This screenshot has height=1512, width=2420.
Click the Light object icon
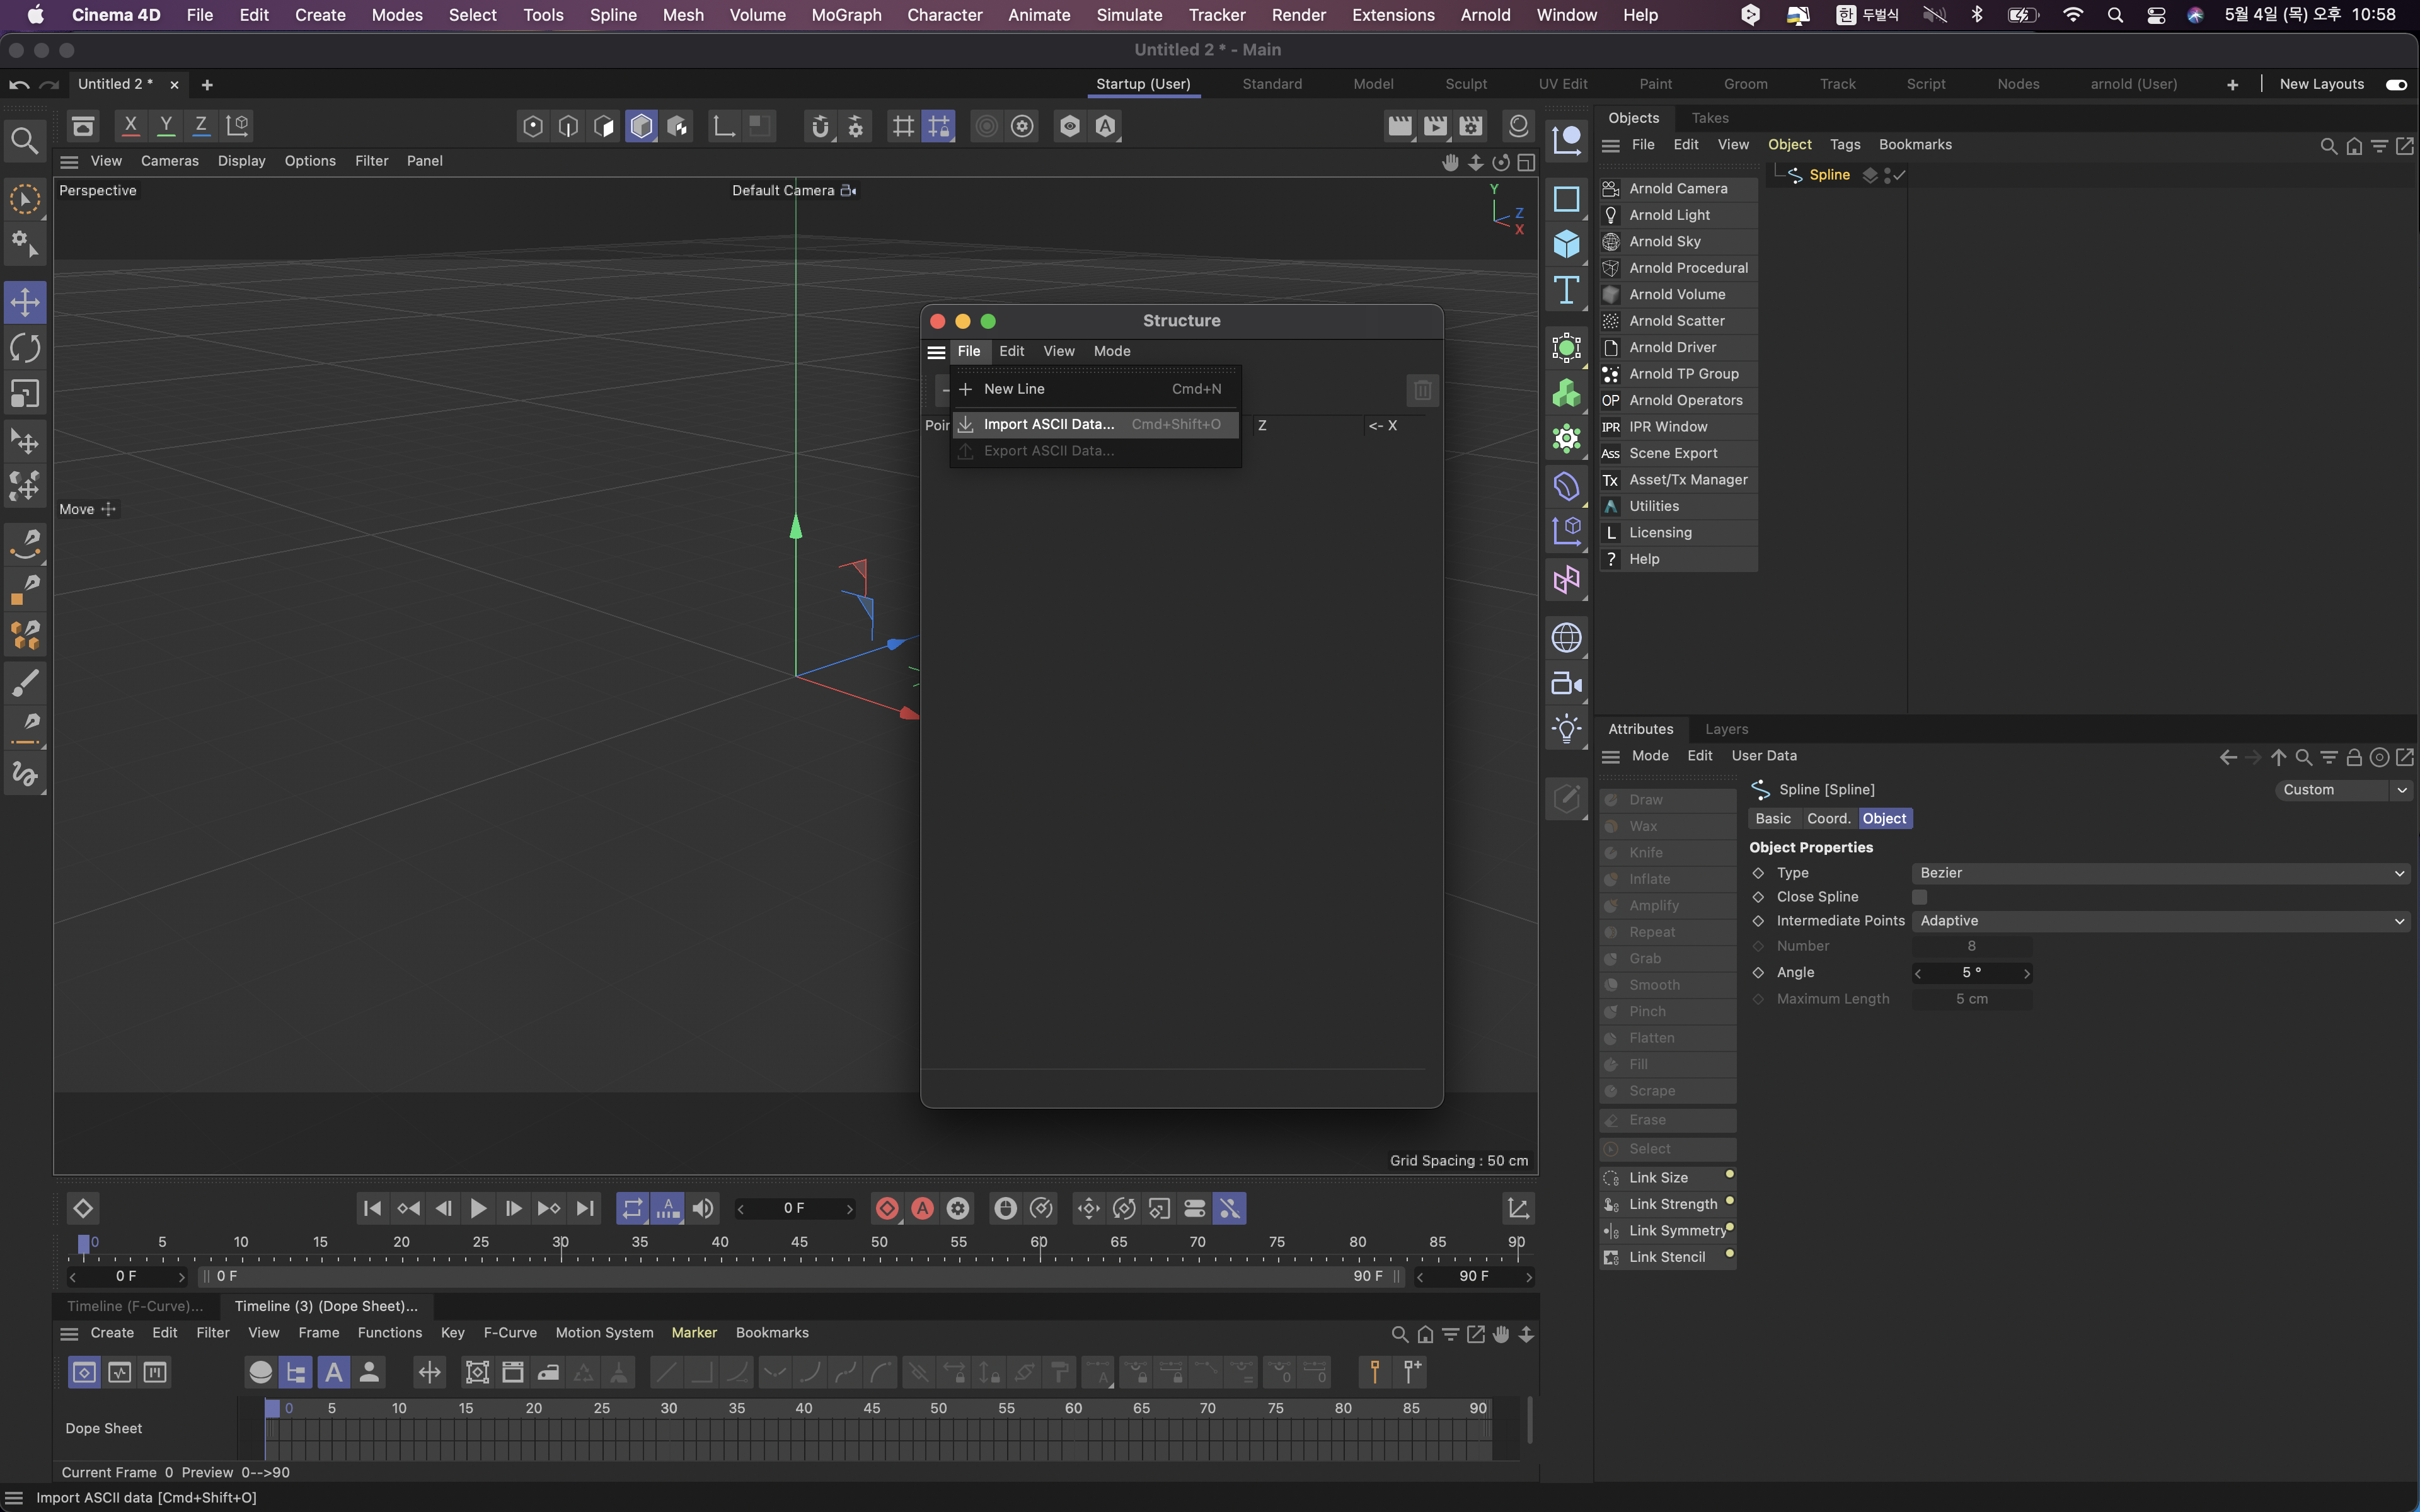tap(1566, 729)
